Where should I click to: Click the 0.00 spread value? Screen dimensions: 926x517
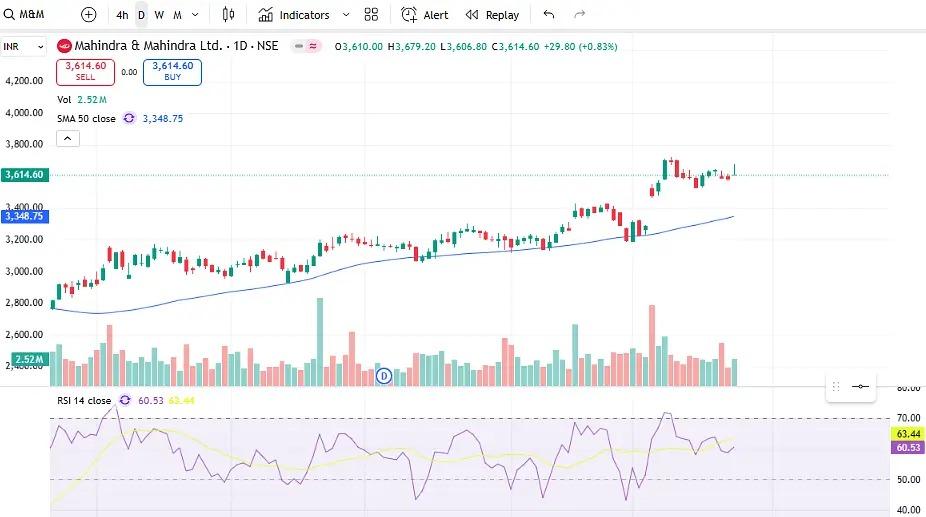129,72
